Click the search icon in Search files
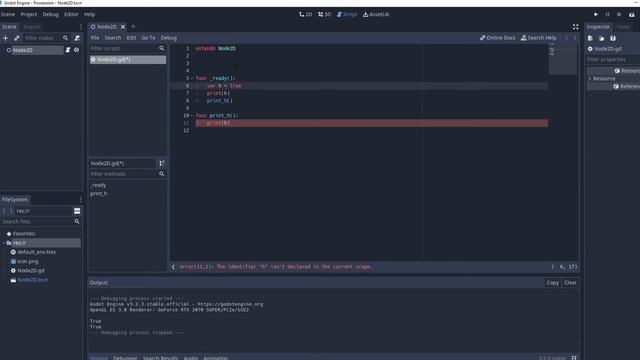Image resolution: width=640 pixels, height=360 pixels. click(77, 221)
